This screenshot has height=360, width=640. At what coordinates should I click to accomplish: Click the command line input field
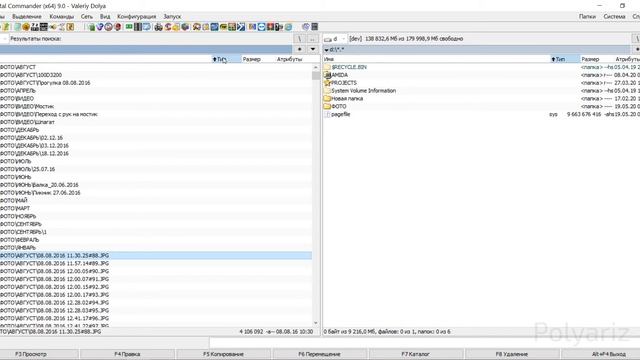pyautogui.click(x=424, y=342)
